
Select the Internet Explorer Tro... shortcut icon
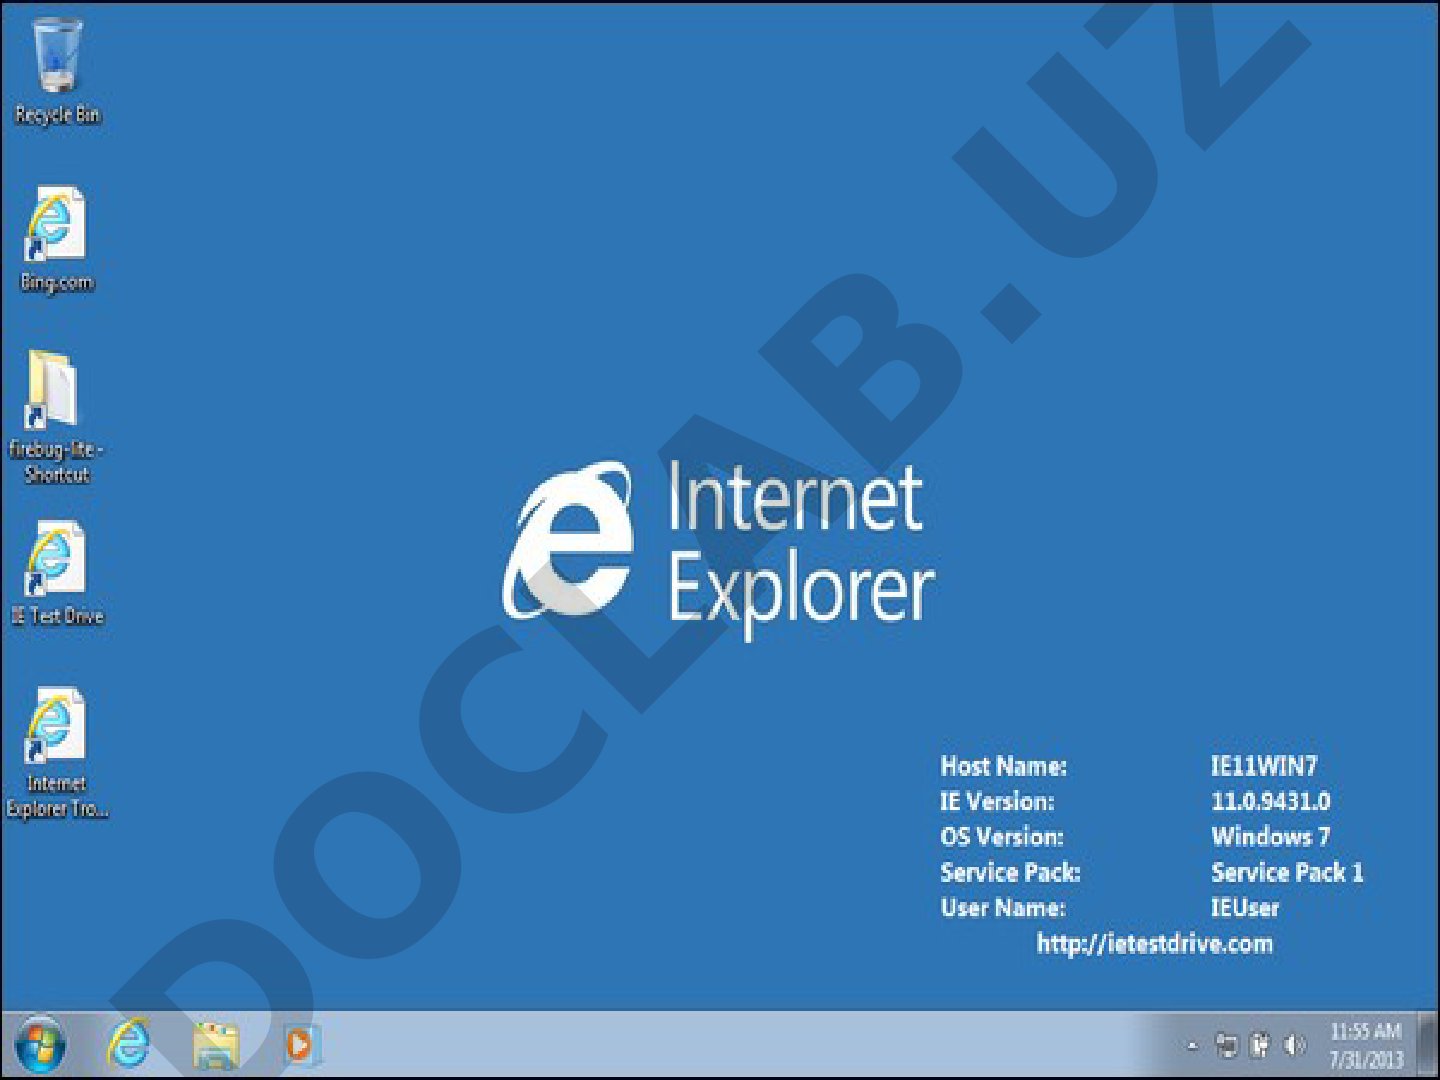tap(56, 725)
